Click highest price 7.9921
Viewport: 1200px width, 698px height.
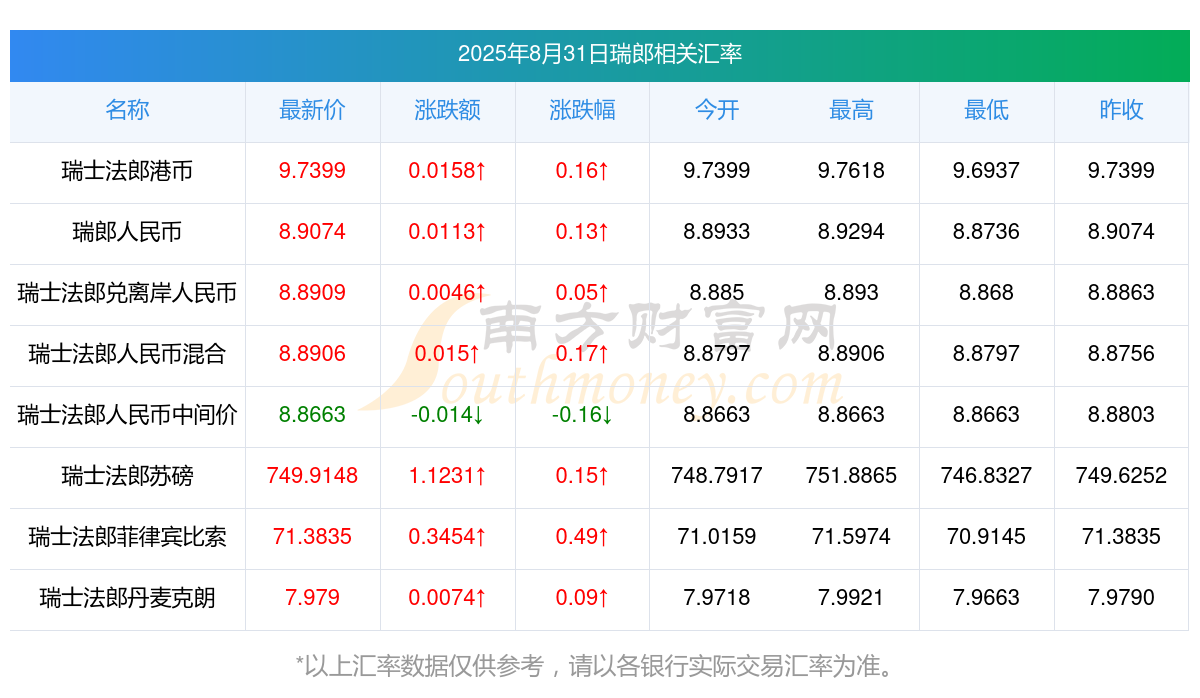pyautogui.click(x=851, y=598)
